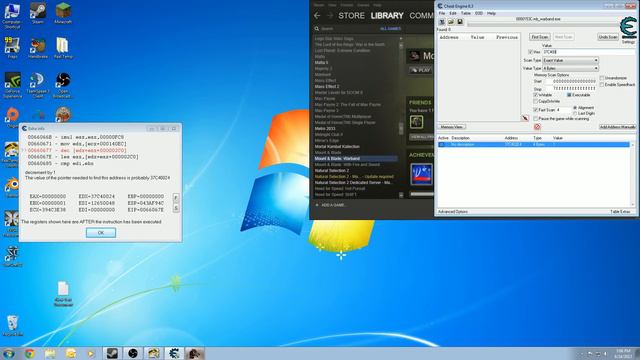Screen dimensions: 640x360
Task: Click the Cheat Engine logo Settings icon
Action: click(628, 29)
